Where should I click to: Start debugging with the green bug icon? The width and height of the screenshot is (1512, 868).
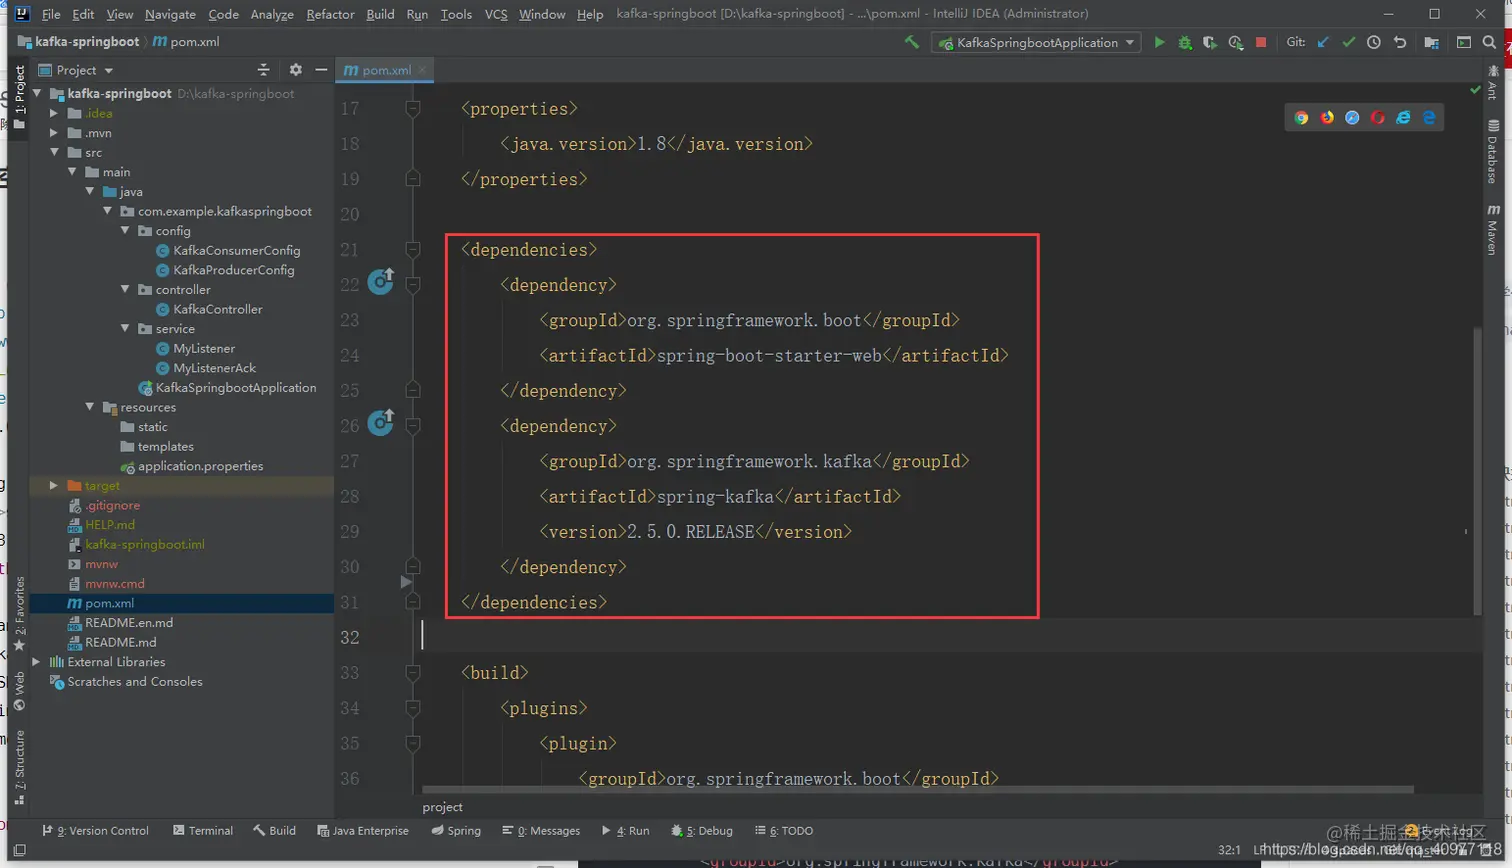[1185, 42]
